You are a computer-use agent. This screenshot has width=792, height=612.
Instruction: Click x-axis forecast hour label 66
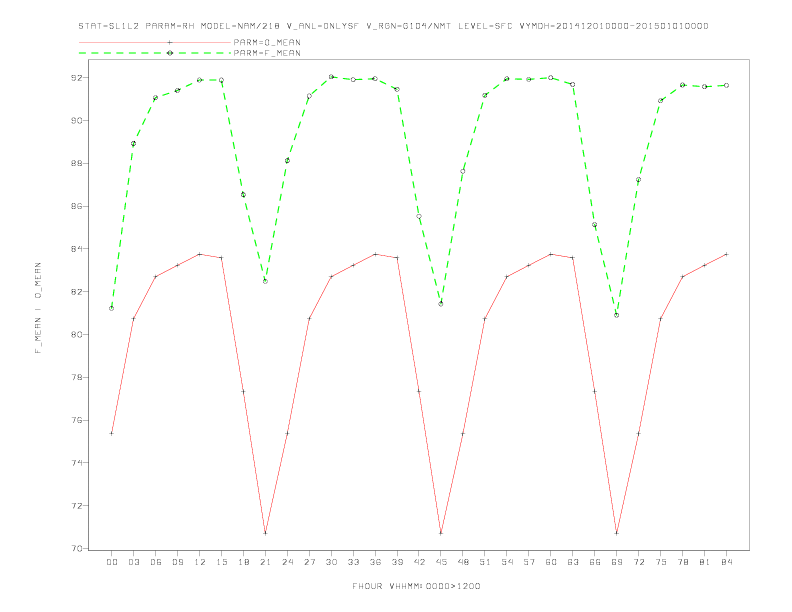pyautogui.click(x=595, y=562)
